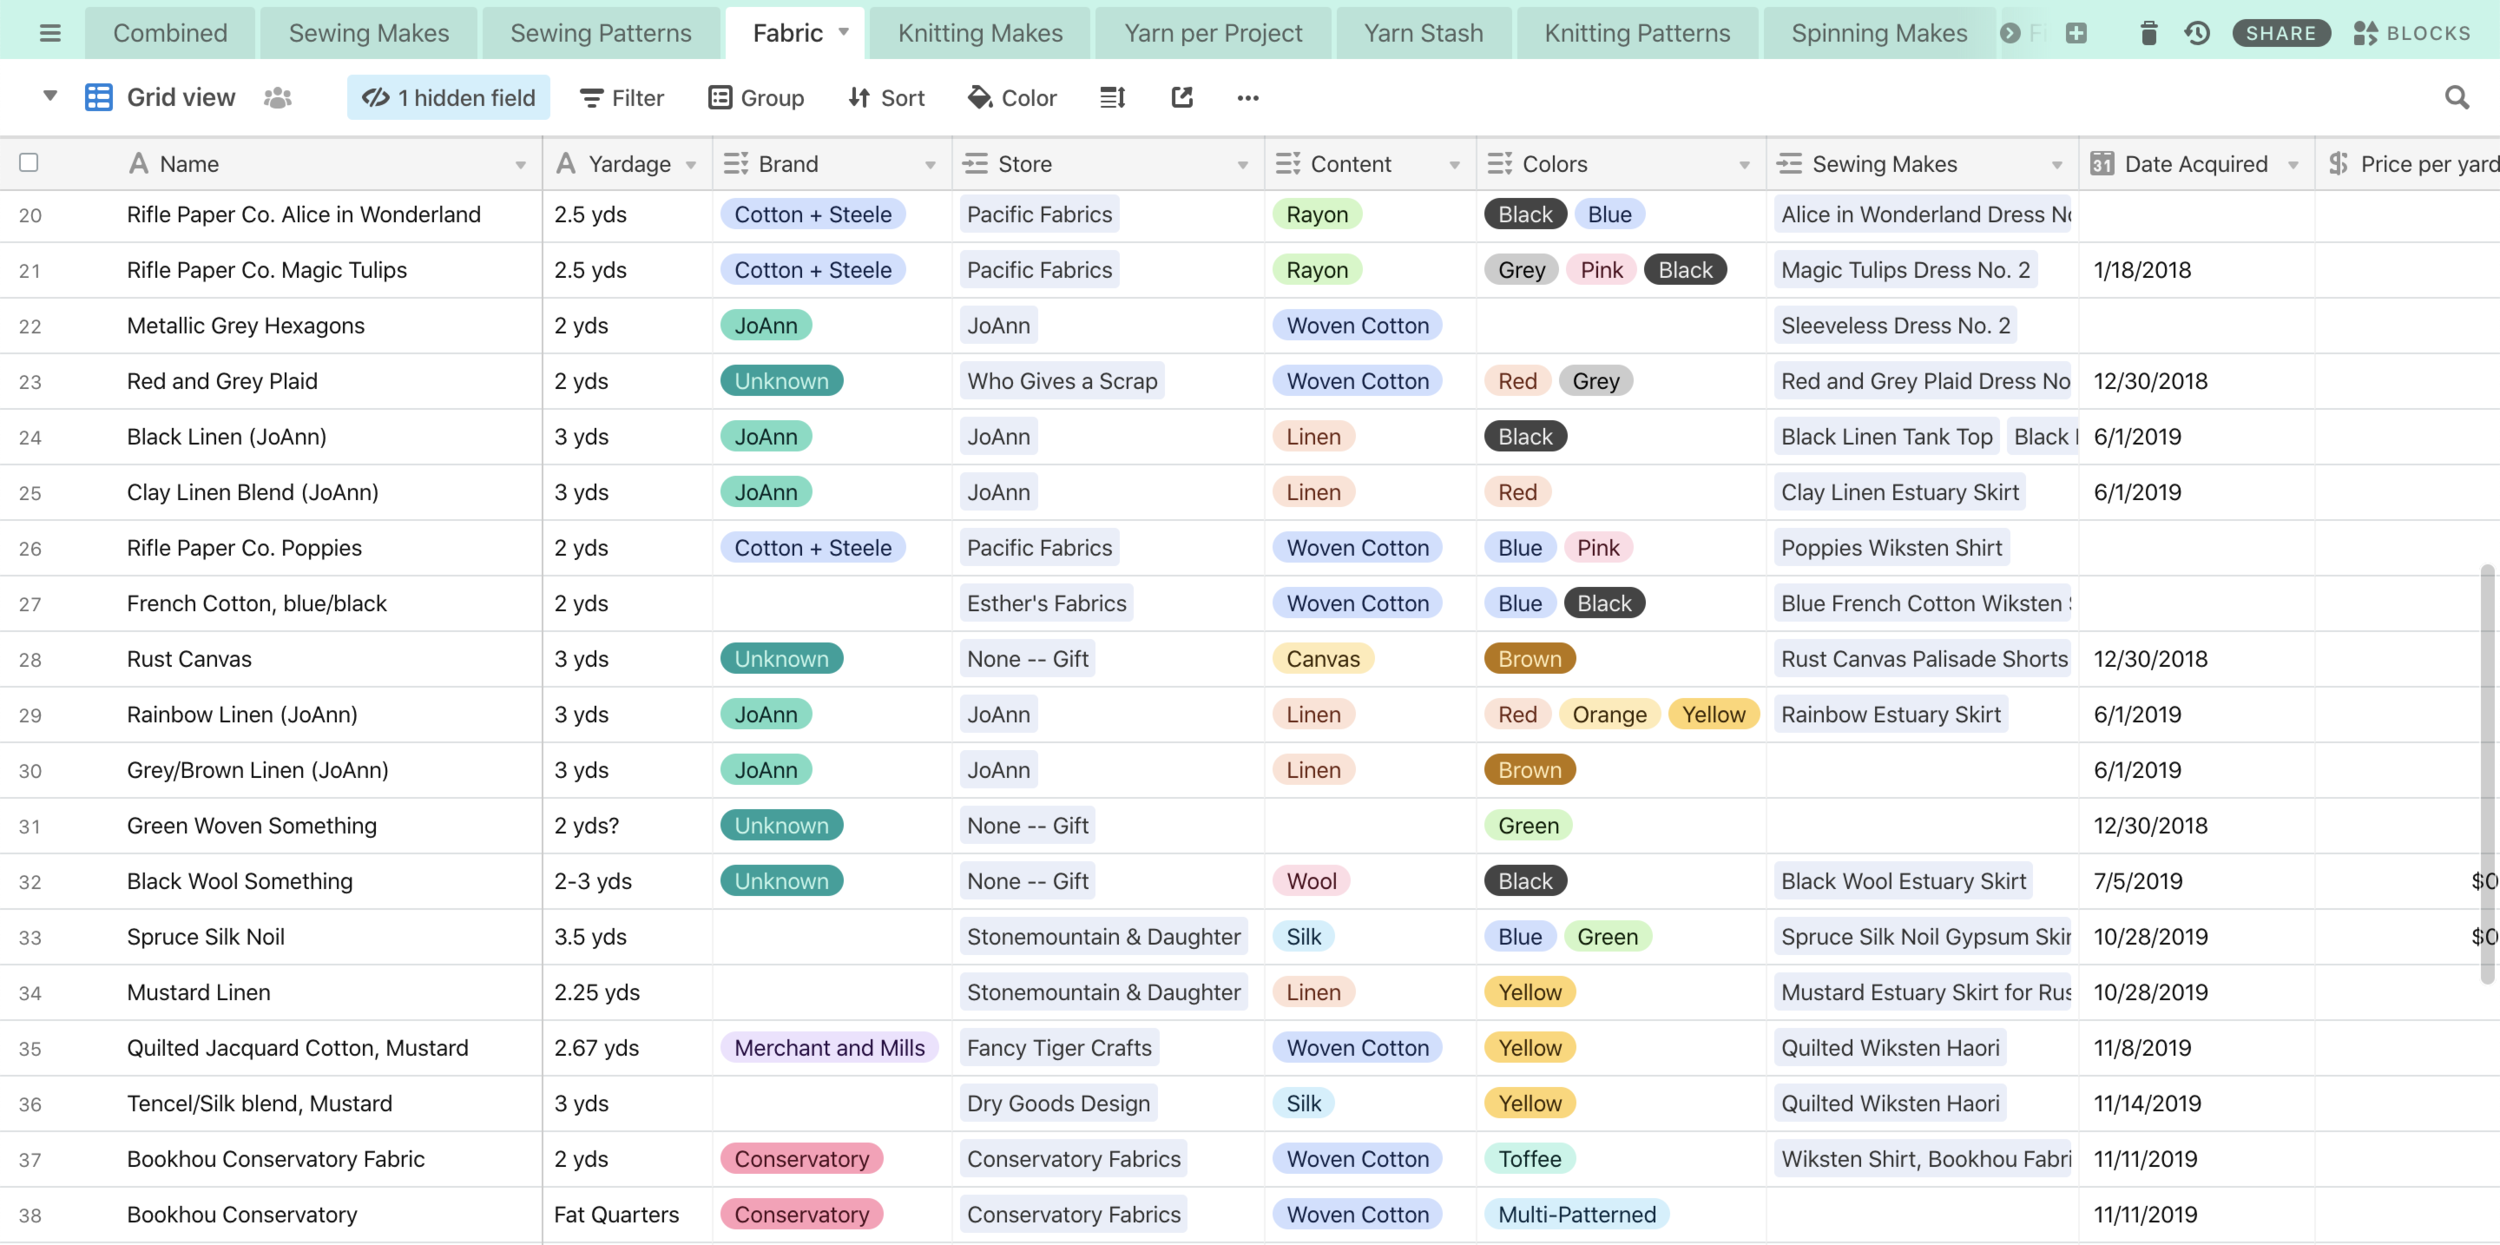Add a new table with plus icon
2500x1245 pixels.
2077,33
